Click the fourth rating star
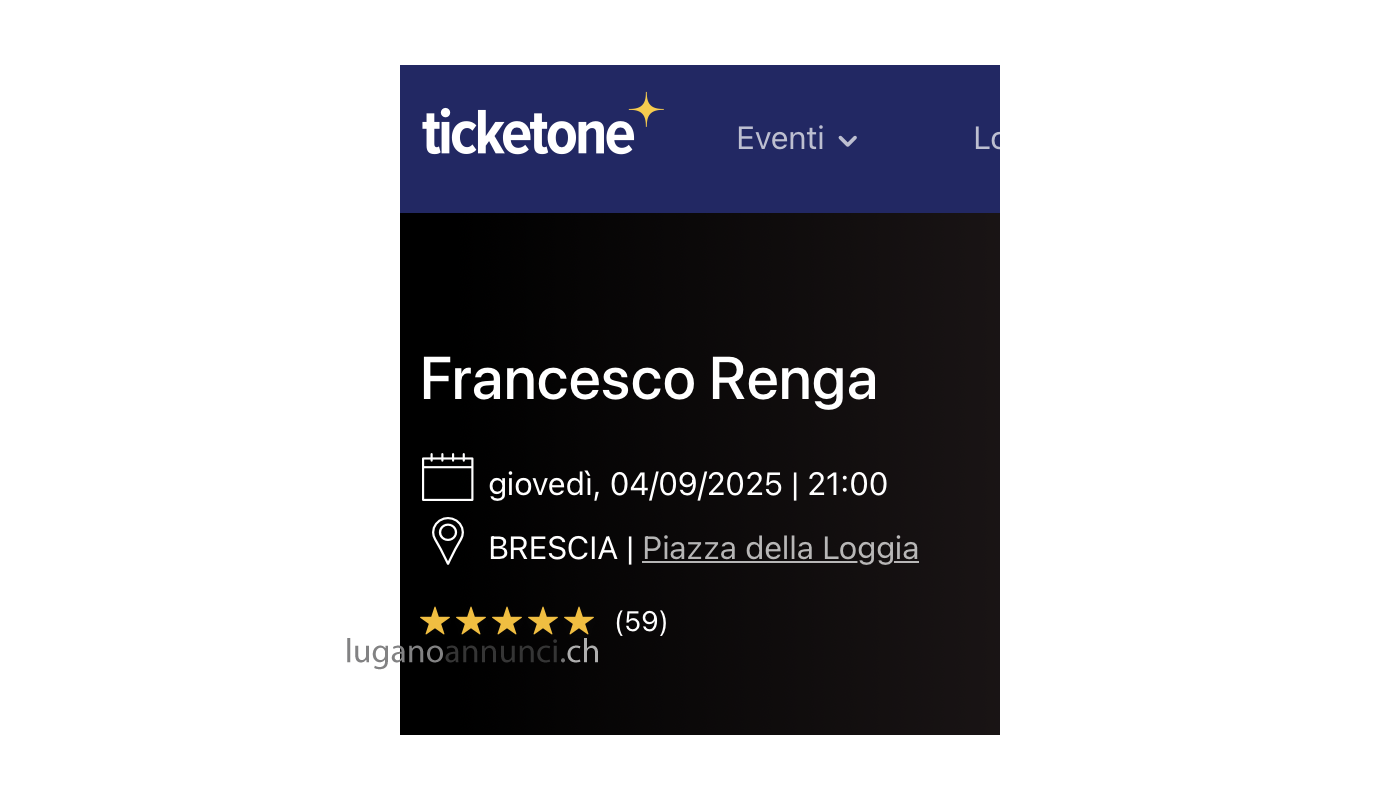 click(543, 621)
